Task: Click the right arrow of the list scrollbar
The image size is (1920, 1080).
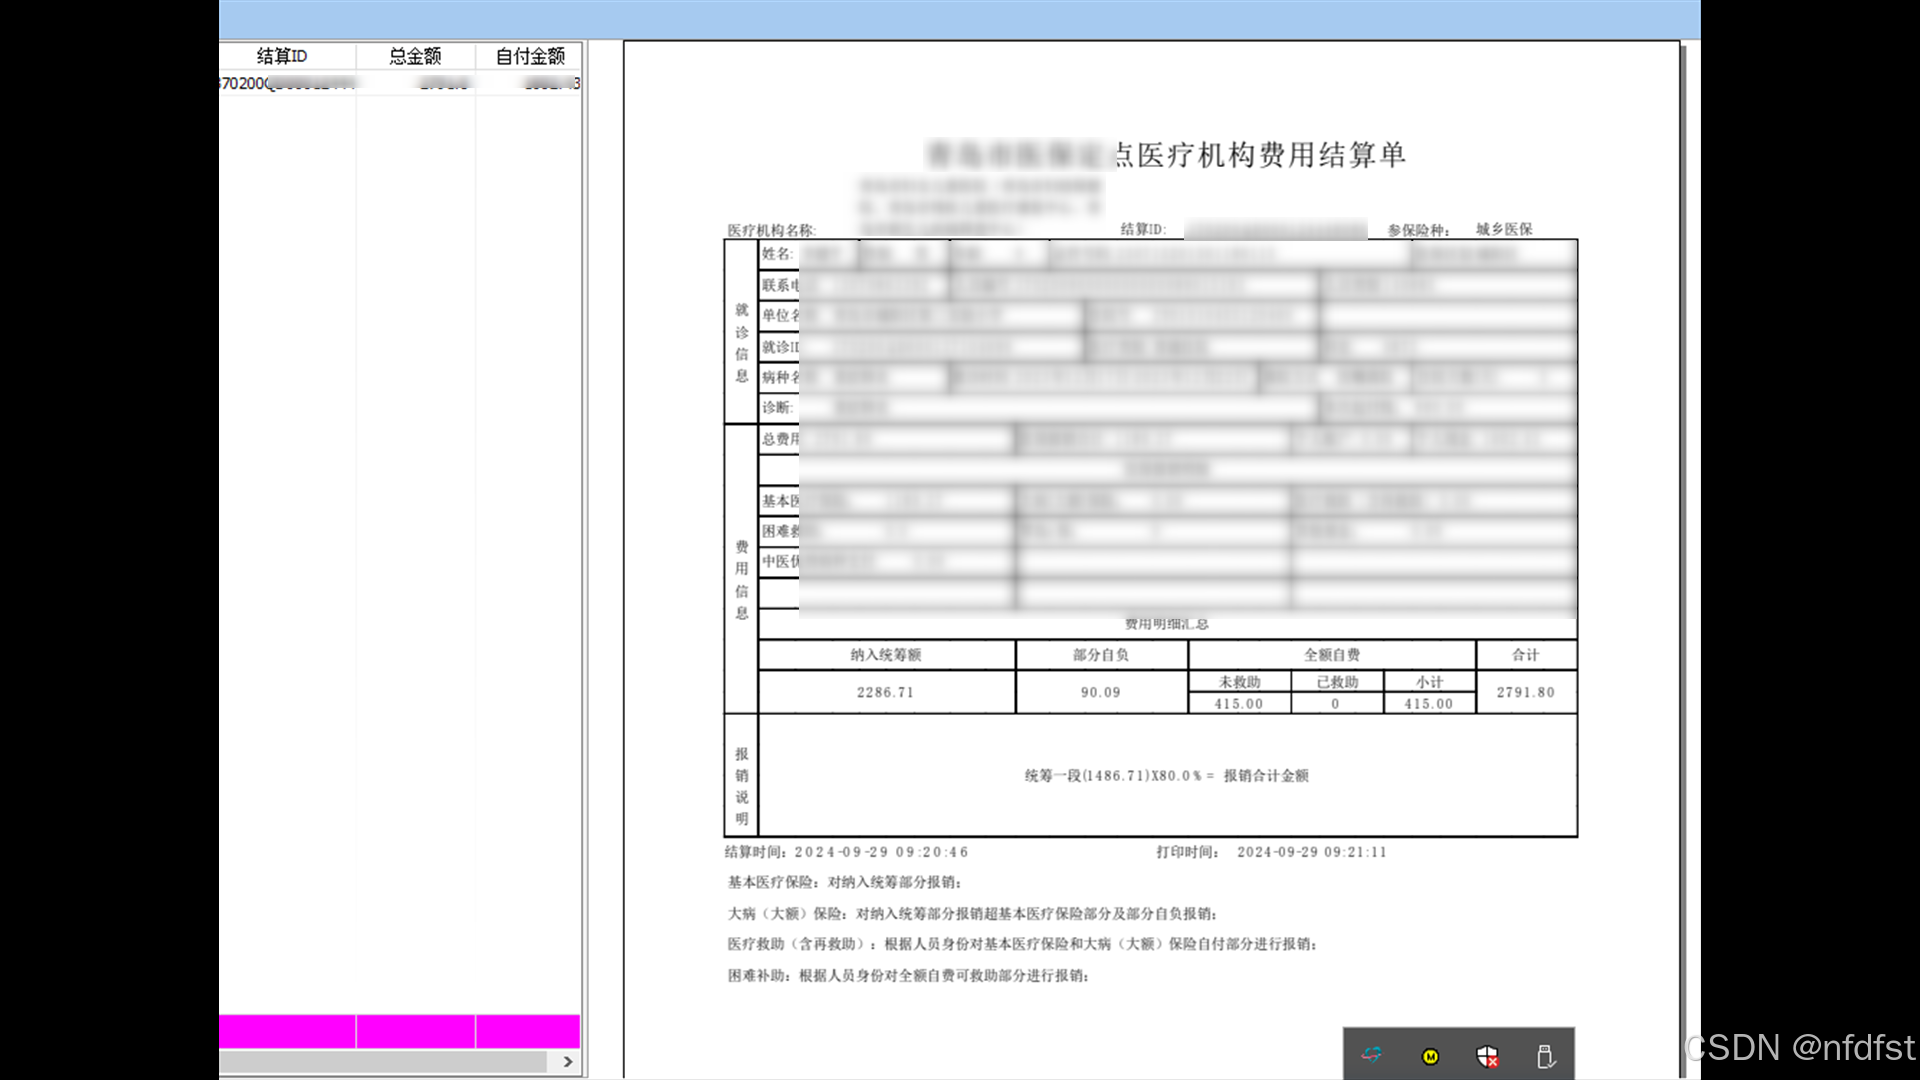Action: [568, 1062]
